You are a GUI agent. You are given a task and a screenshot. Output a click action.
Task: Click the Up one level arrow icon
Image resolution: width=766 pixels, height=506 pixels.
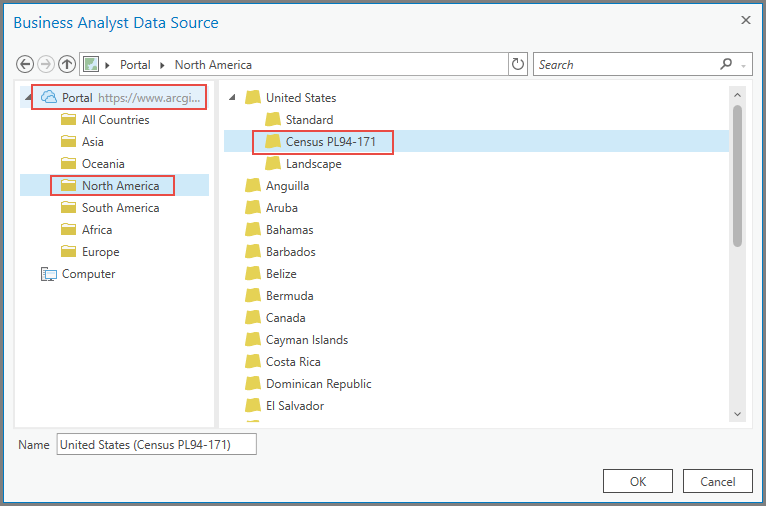(x=67, y=64)
